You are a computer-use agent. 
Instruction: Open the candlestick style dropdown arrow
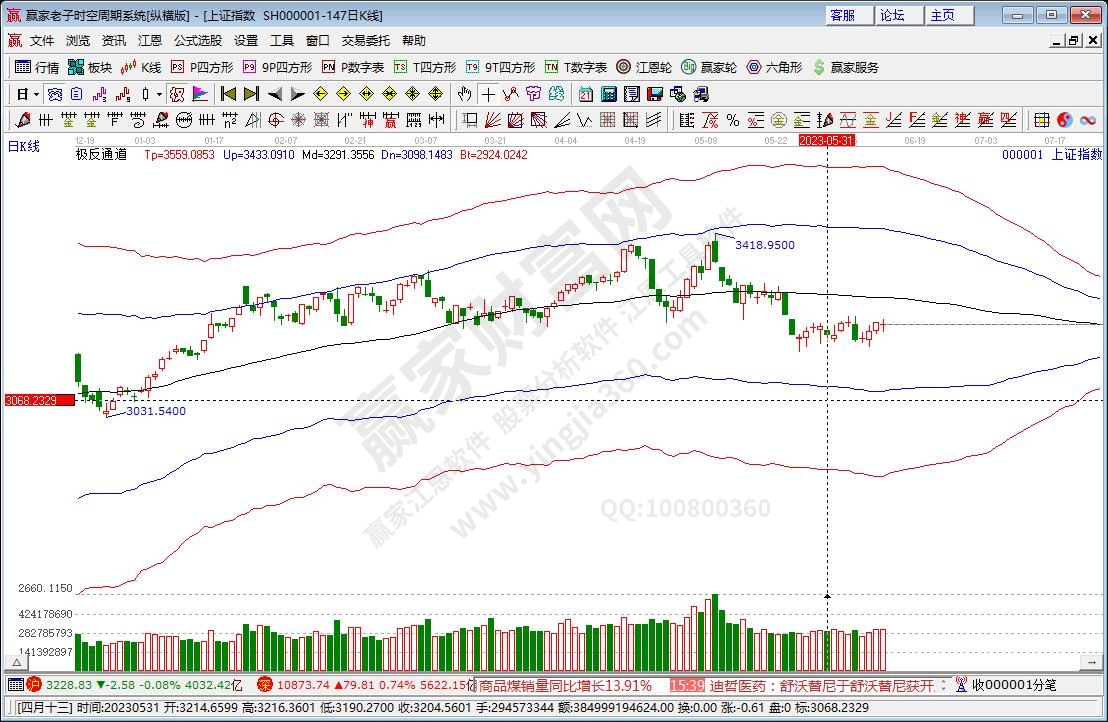coord(159,94)
